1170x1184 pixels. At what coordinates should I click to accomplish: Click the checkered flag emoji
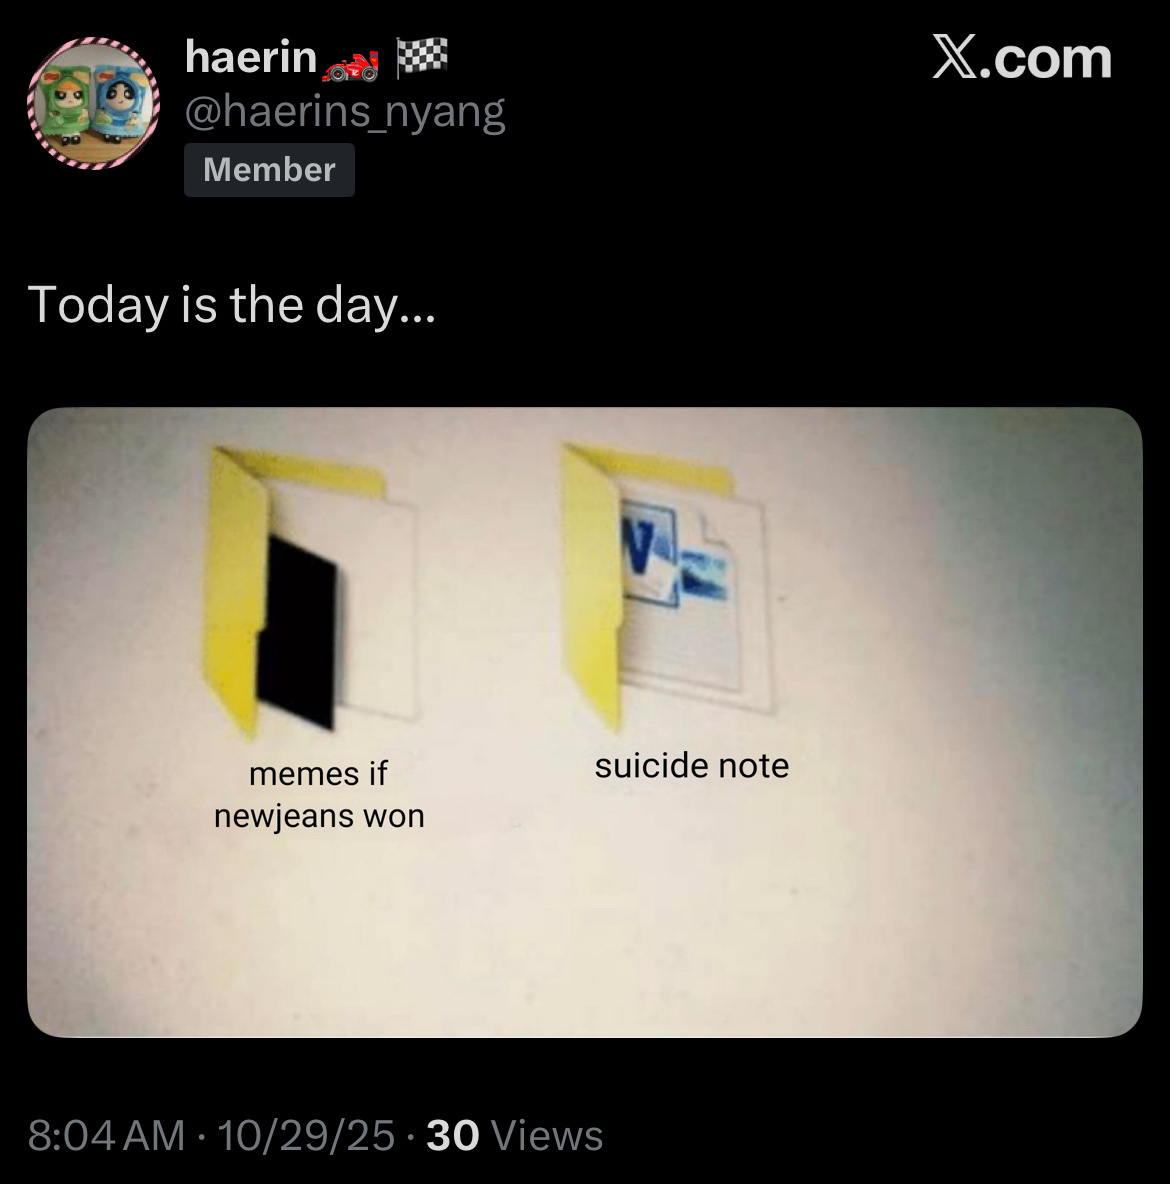click(x=421, y=57)
